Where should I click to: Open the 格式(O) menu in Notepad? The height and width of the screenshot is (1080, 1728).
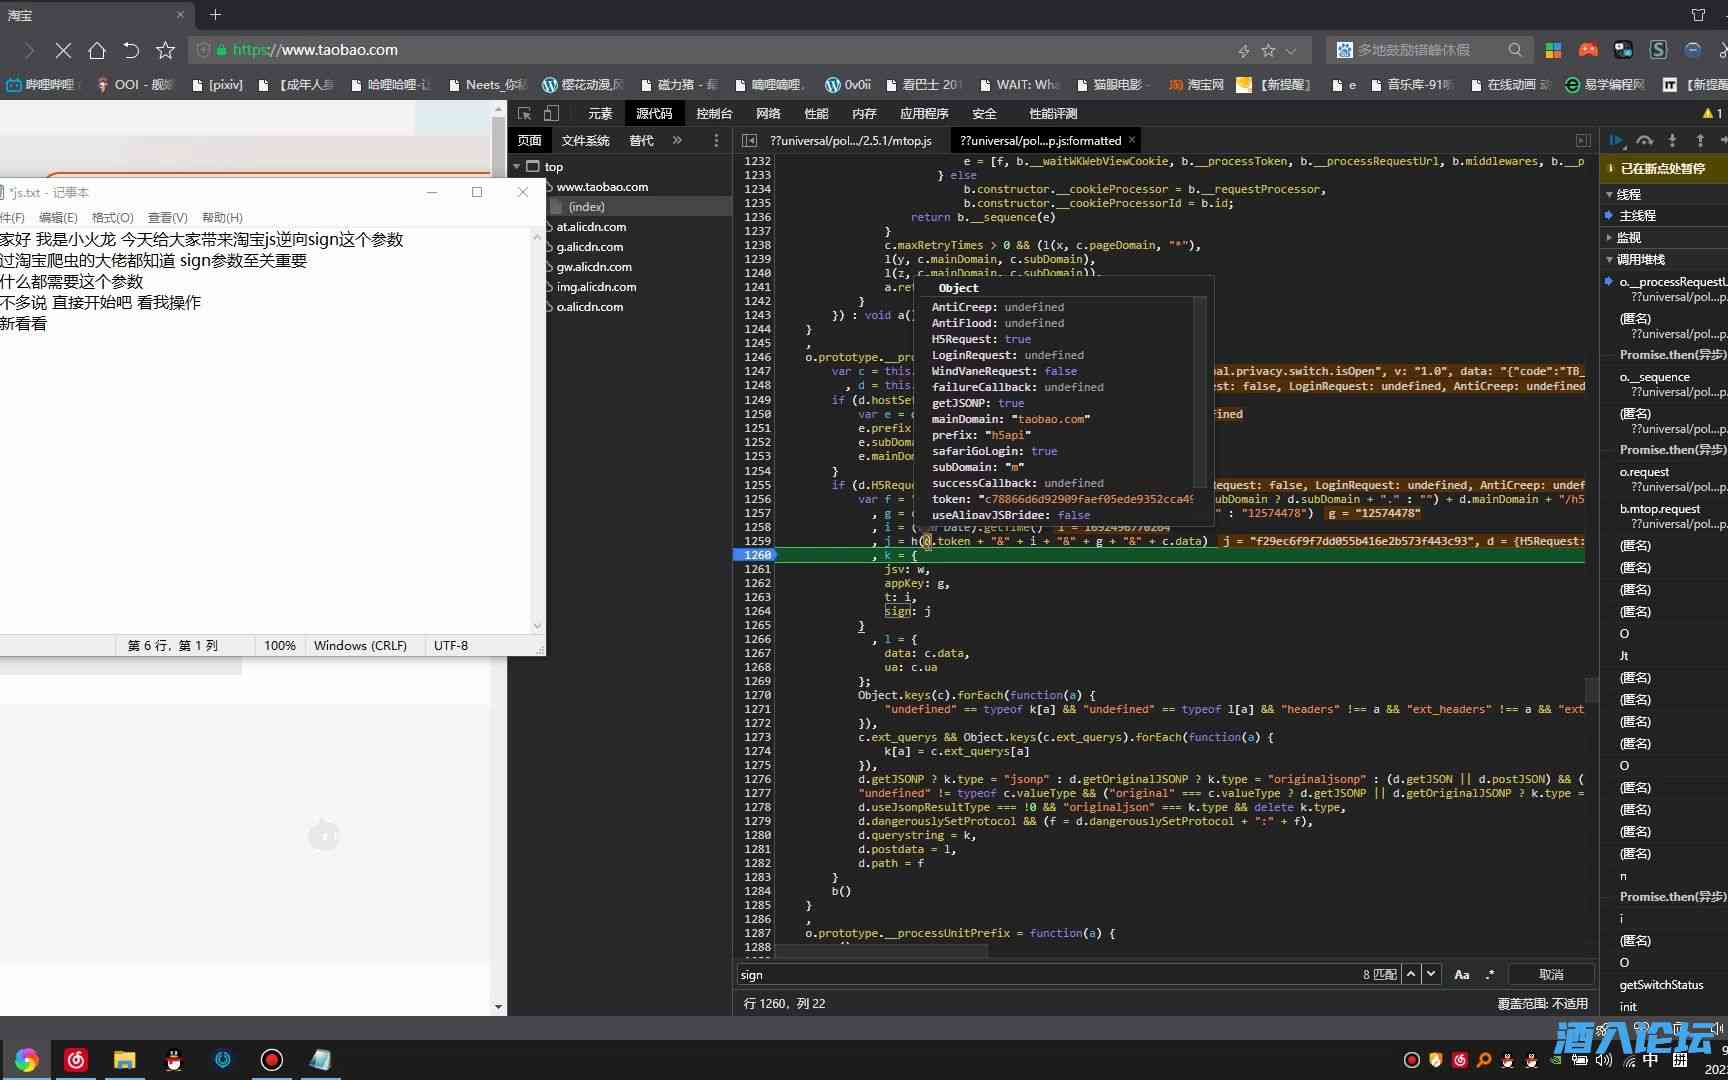click(x=112, y=217)
